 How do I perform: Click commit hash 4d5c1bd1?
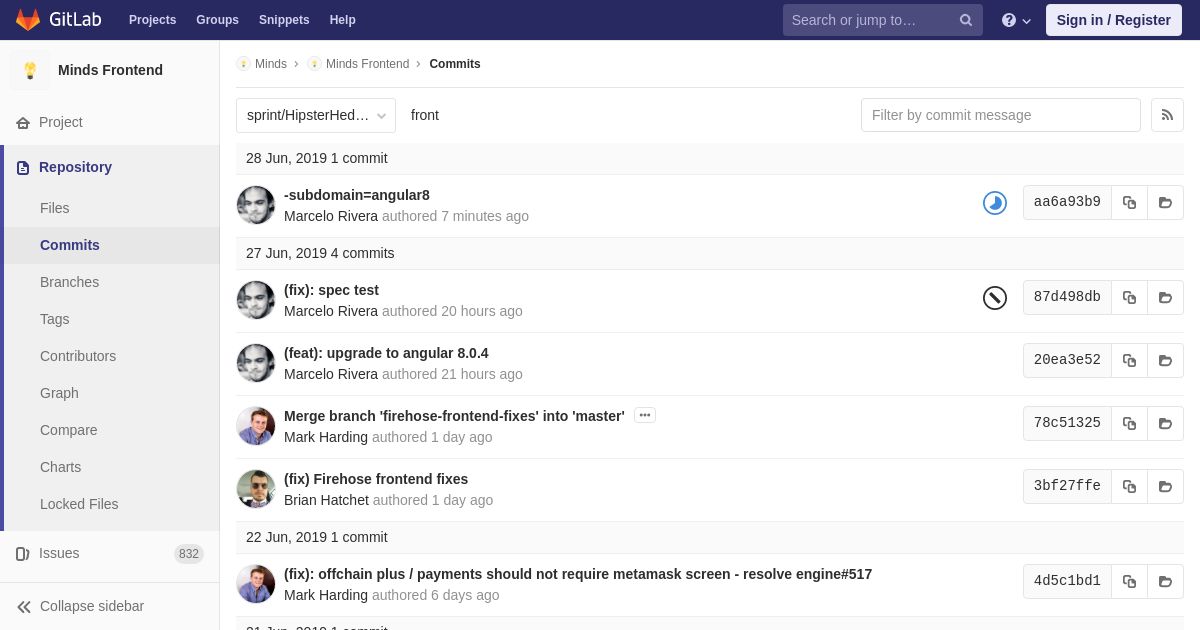coord(1067,581)
